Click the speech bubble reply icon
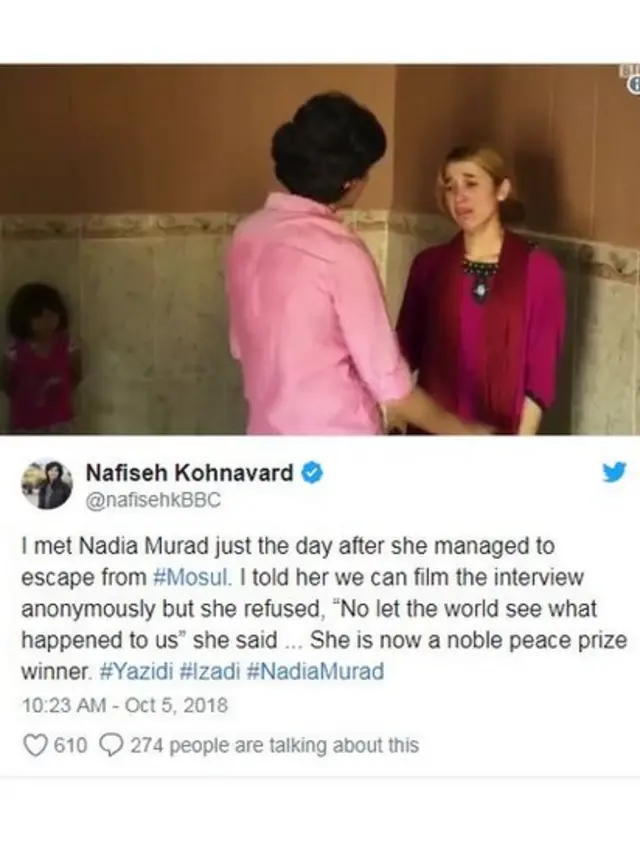The image size is (640, 852). 112,746
